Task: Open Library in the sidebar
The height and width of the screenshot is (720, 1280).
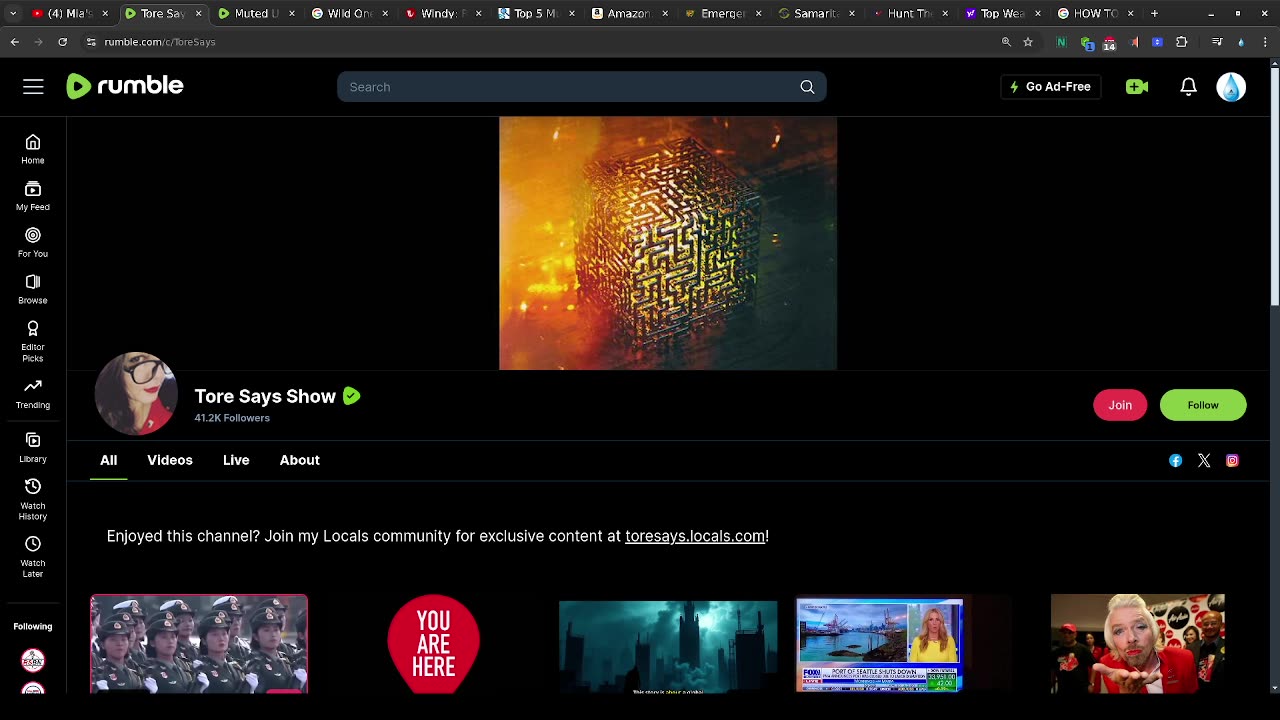Action: pyautogui.click(x=33, y=448)
